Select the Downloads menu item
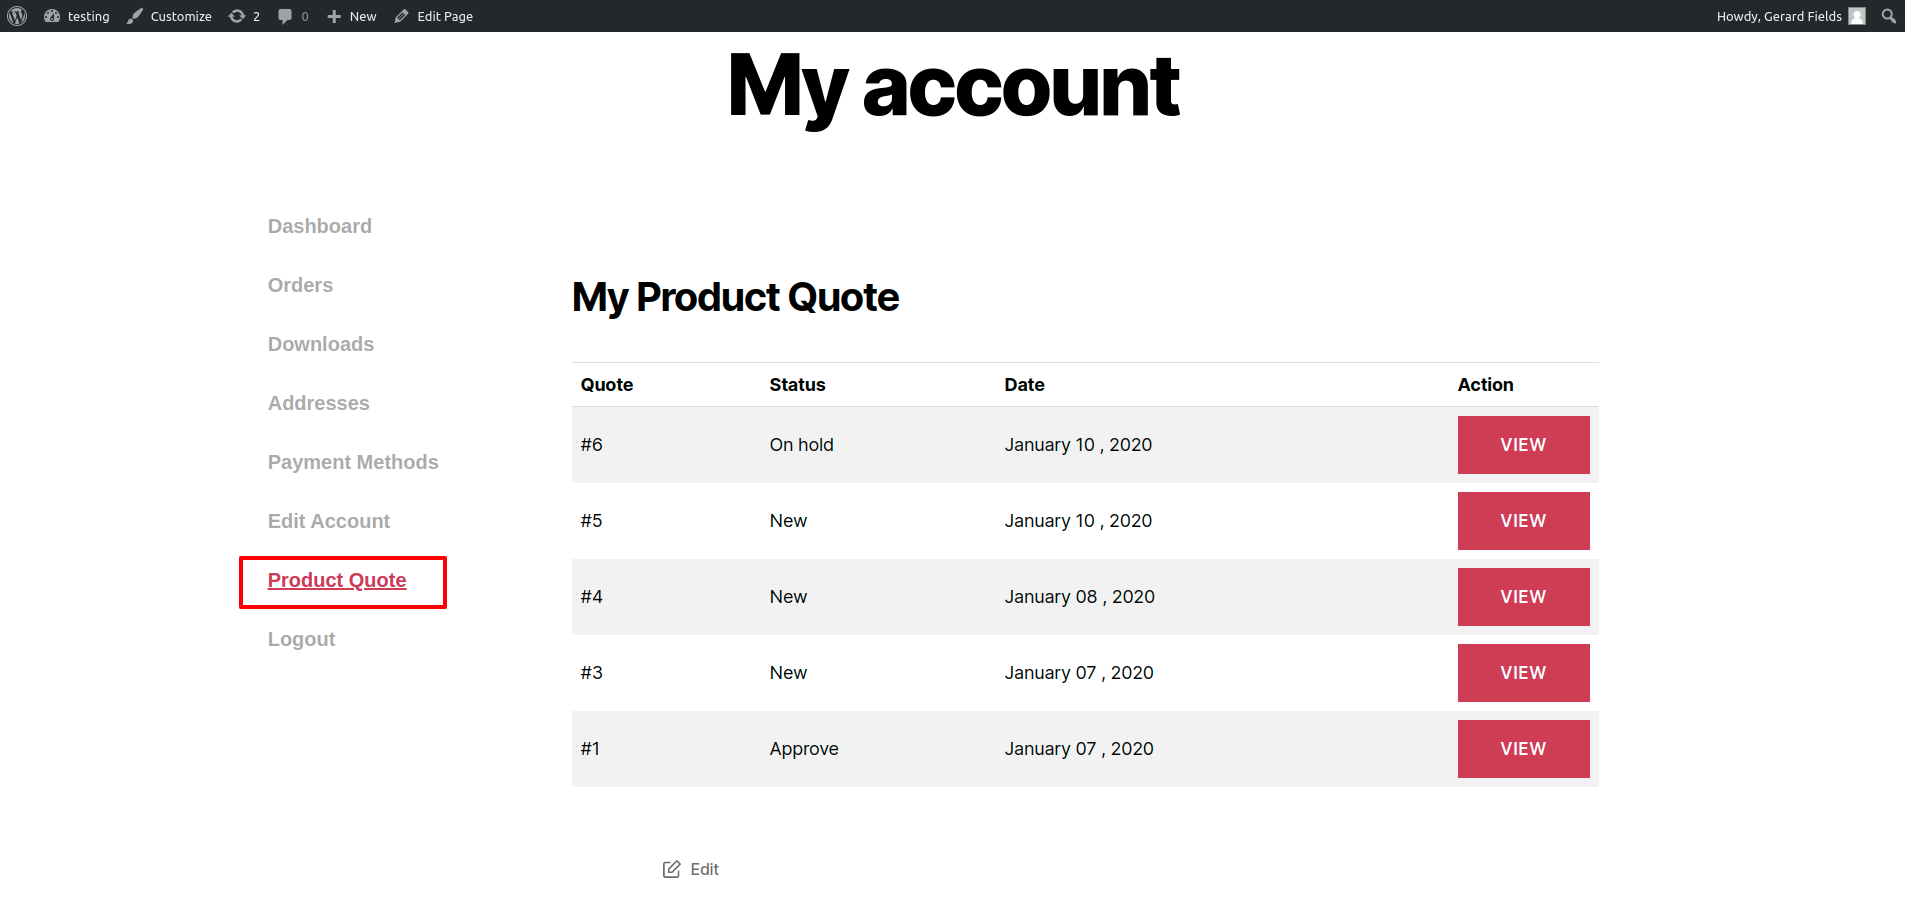The height and width of the screenshot is (902, 1905). [321, 344]
